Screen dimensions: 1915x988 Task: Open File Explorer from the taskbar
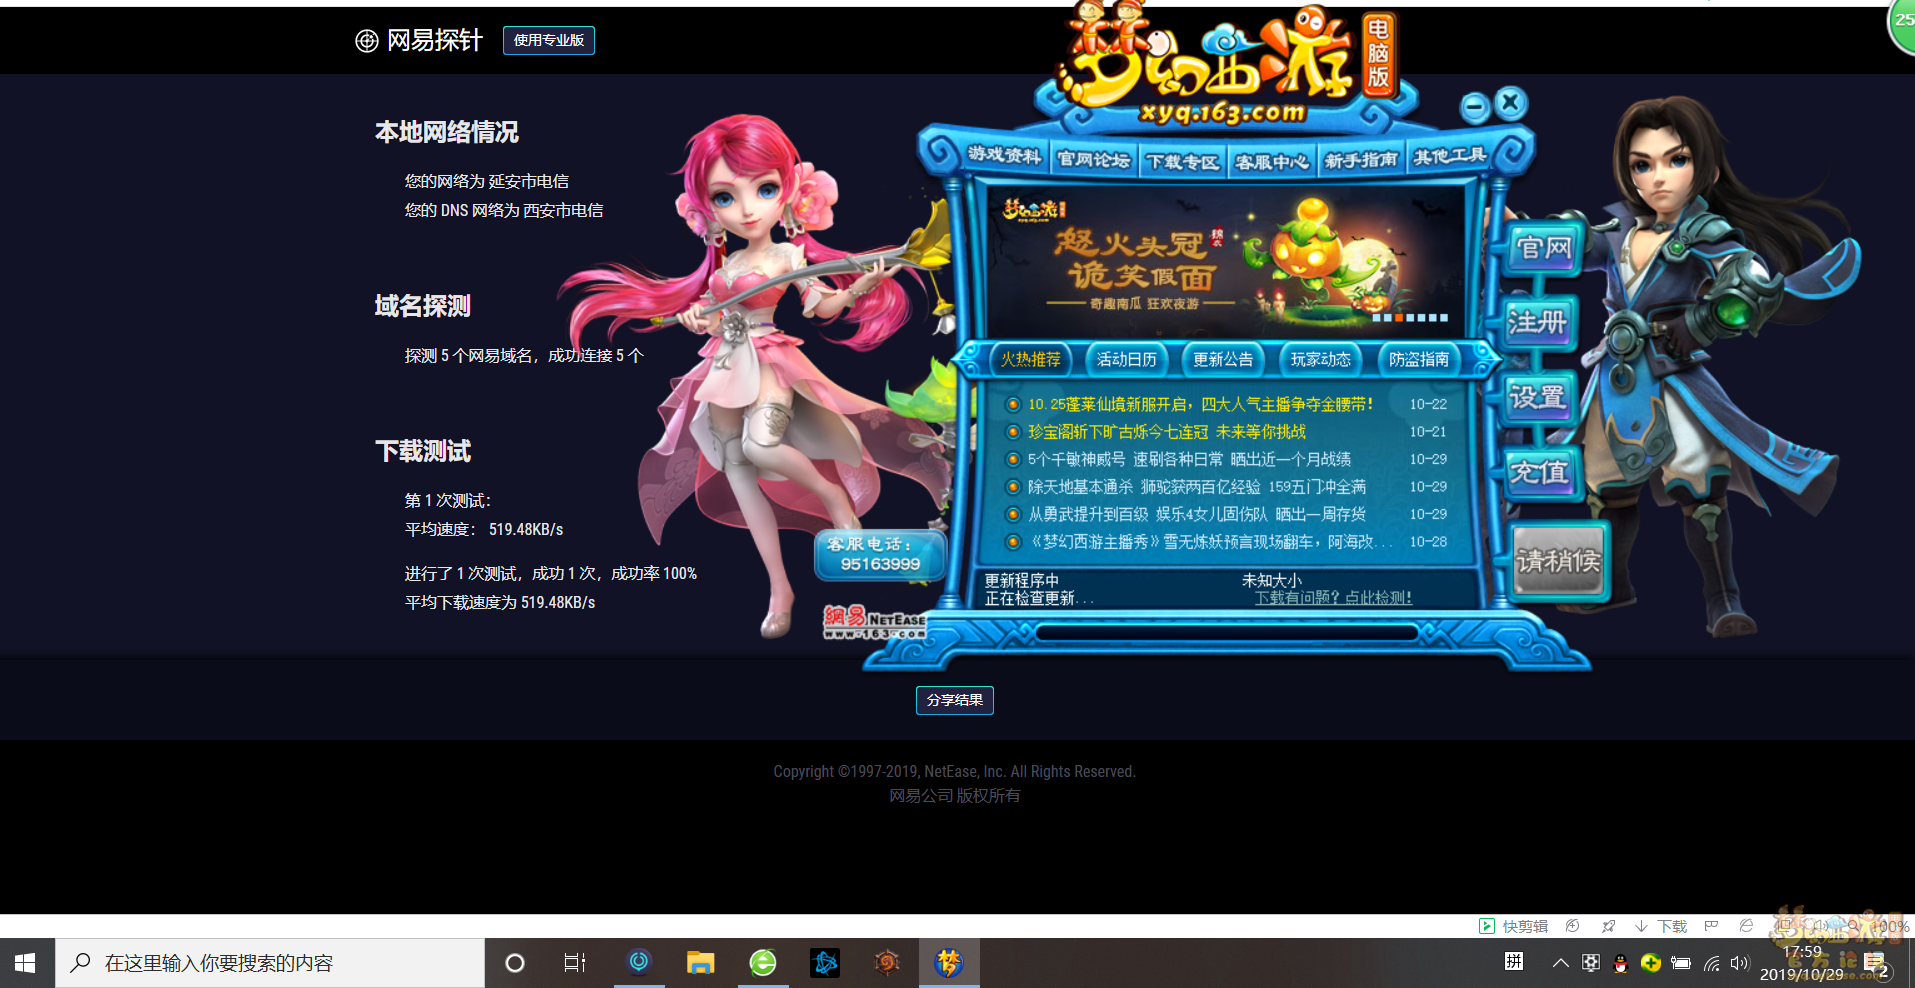[x=700, y=963]
